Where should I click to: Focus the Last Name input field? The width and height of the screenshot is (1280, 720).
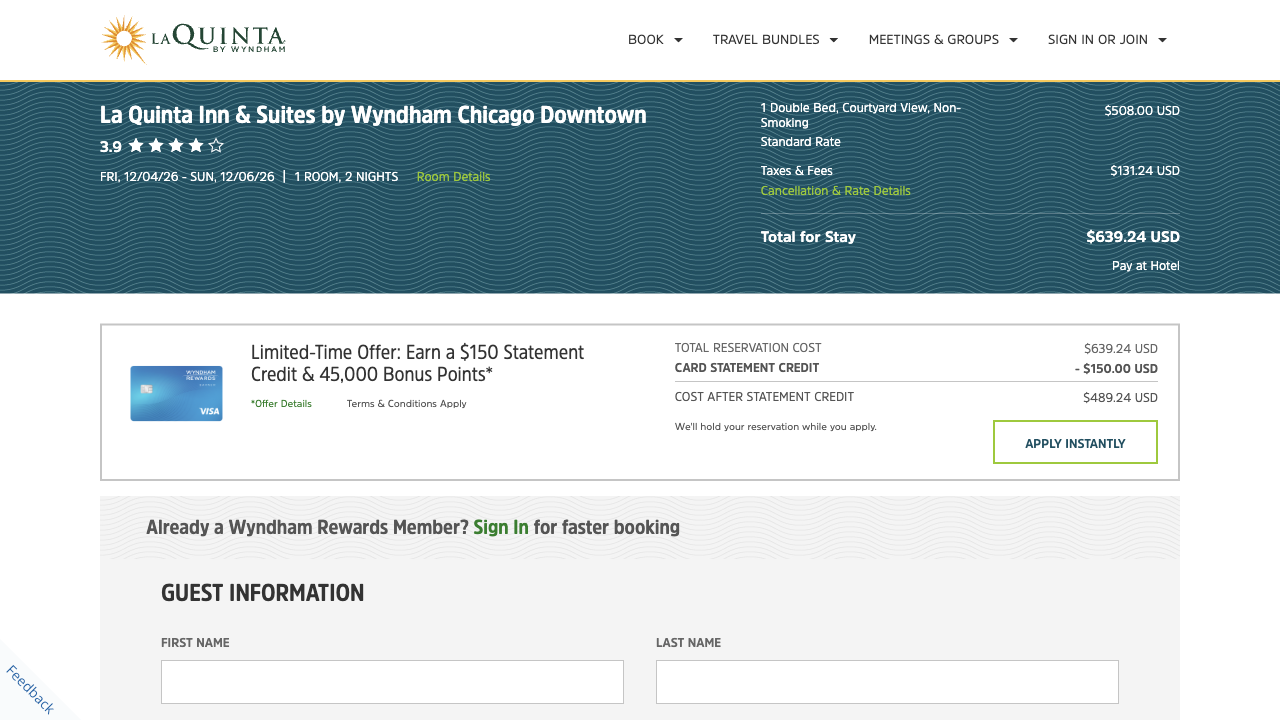887,682
